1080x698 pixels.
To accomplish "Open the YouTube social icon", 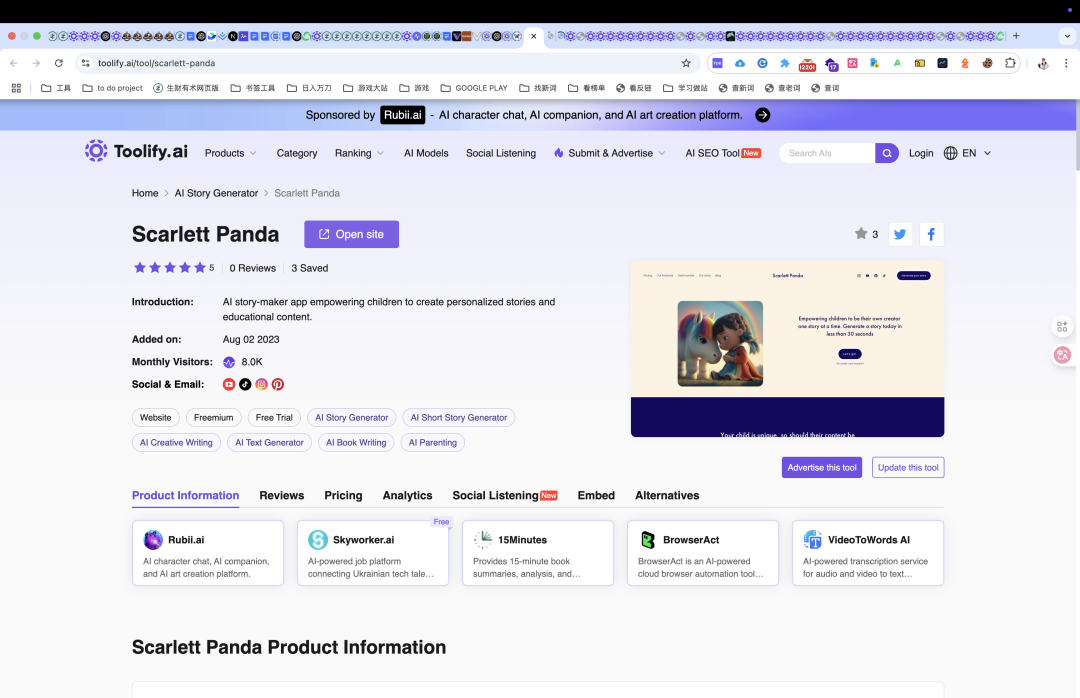I will 229,384.
